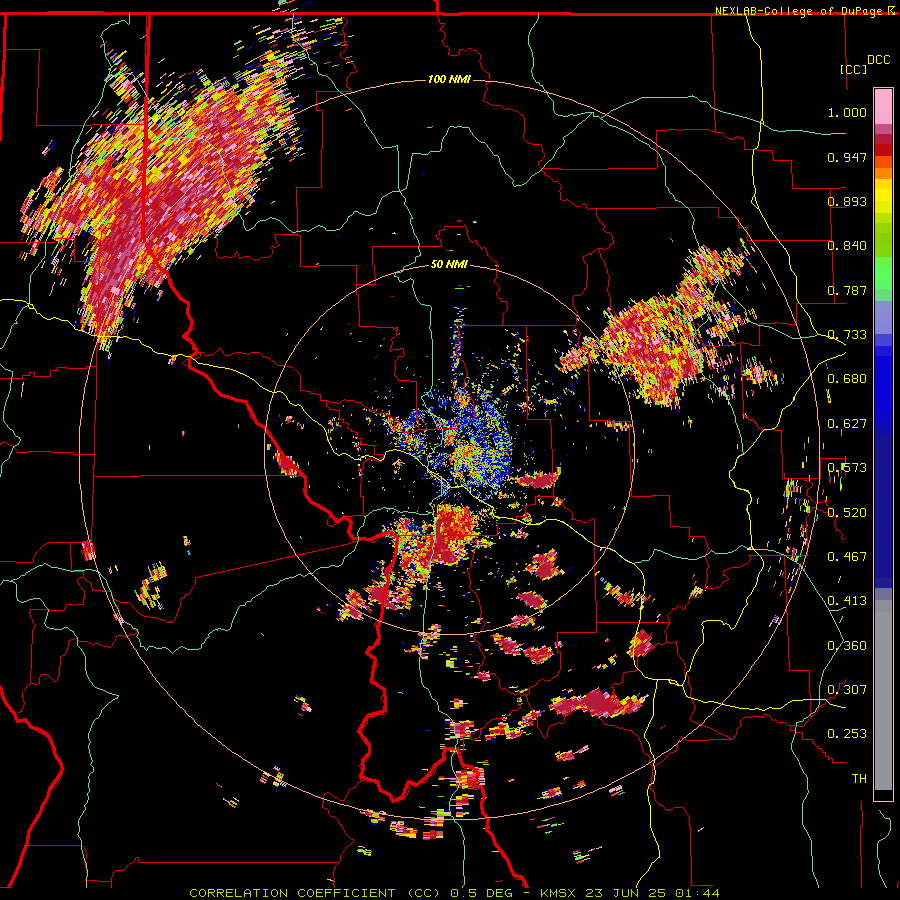This screenshot has width=900, height=900.
Task: Select the 0.787 scale label
Action: click(x=847, y=290)
